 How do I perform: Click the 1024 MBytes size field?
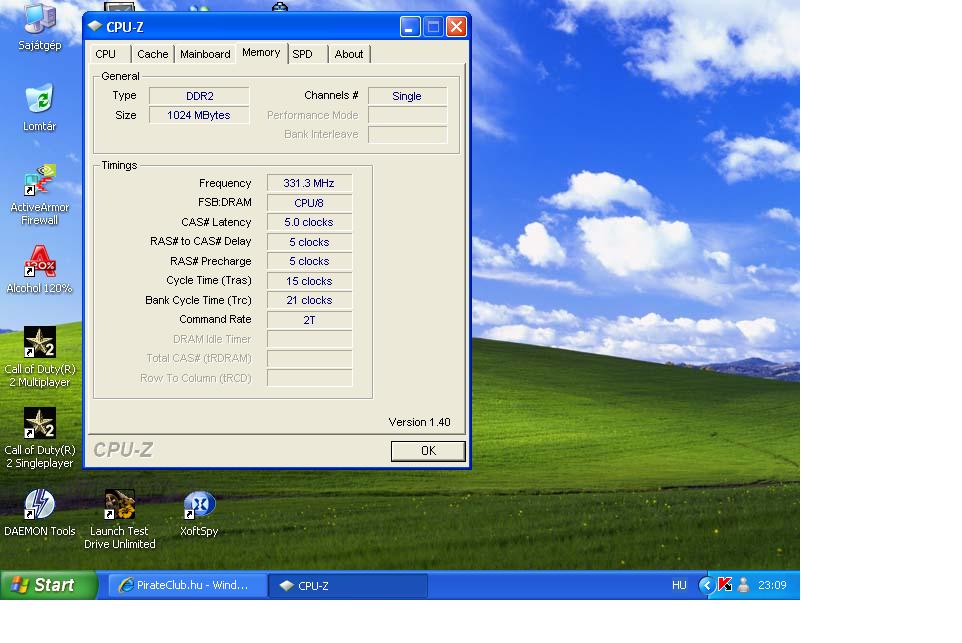click(199, 115)
